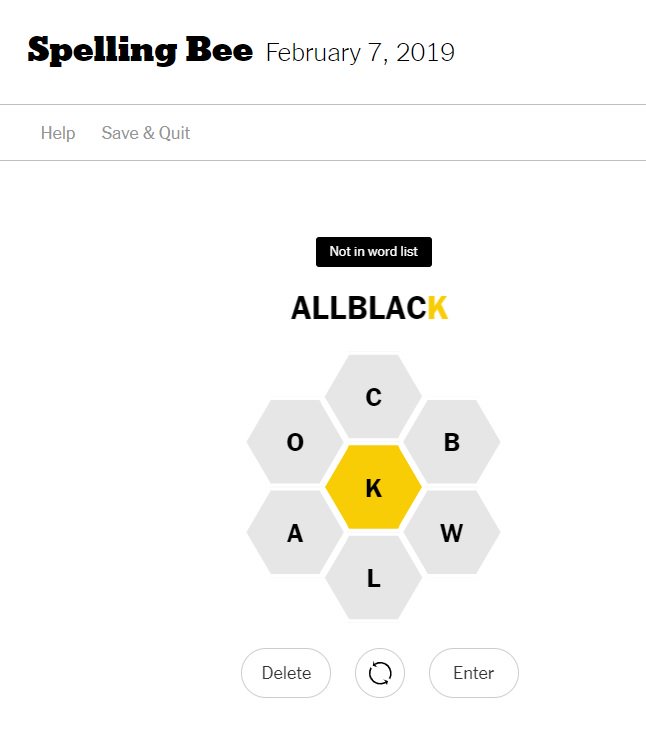Click the February 7, 2019 date
646x741 pixels.
[360, 52]
